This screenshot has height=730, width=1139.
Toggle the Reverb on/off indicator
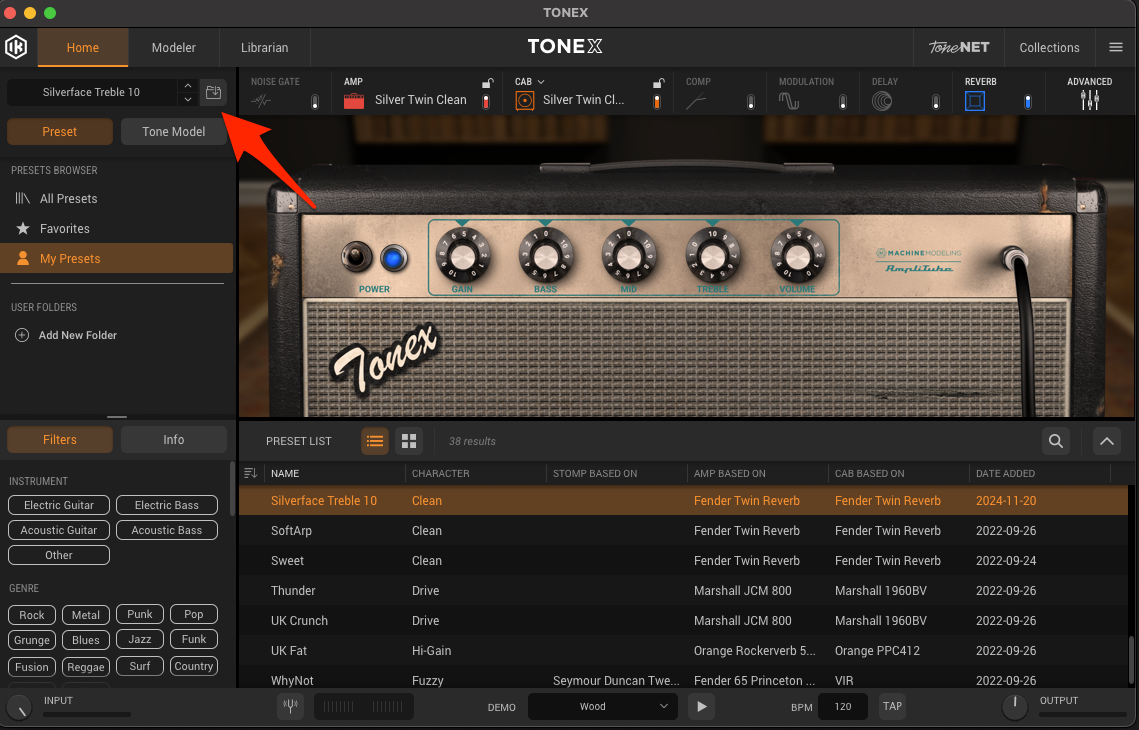click(1027, 101)
